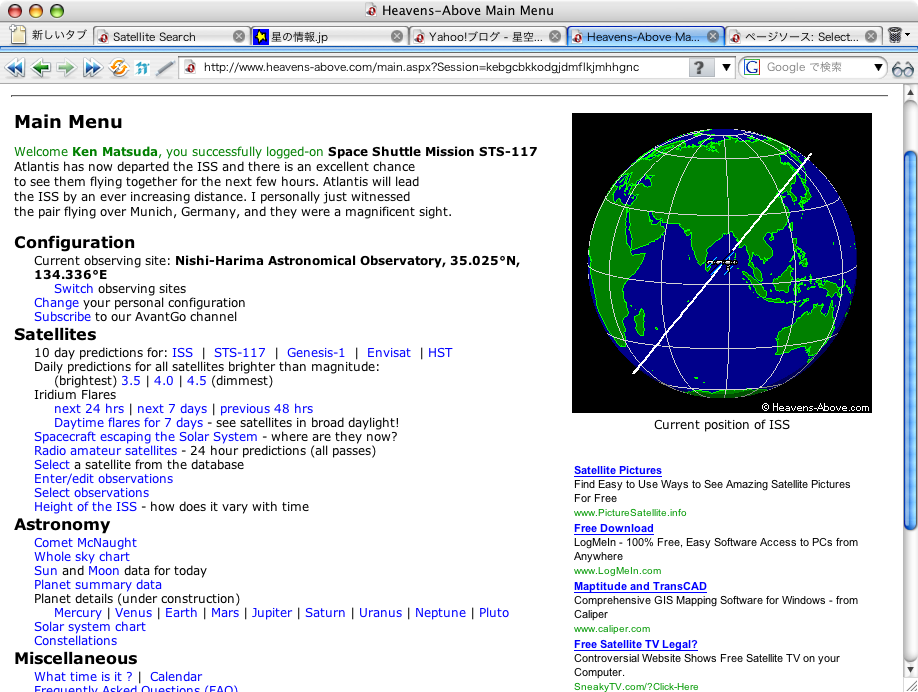Open Select observations link
918x692 pixels.
coord(91,493)
